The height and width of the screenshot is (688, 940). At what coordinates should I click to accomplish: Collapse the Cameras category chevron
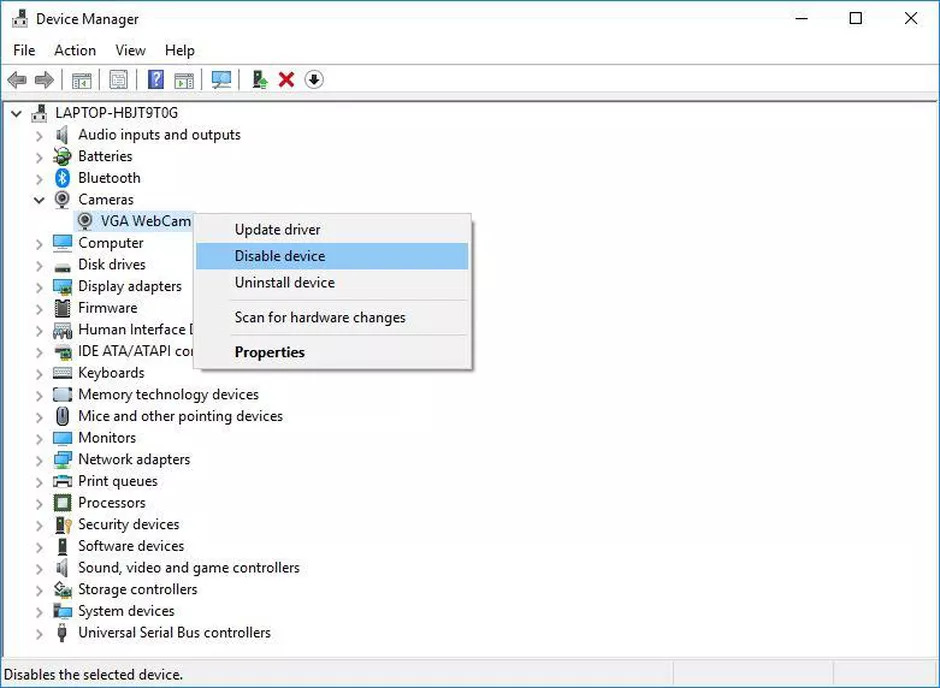click(x=39, y=200)
